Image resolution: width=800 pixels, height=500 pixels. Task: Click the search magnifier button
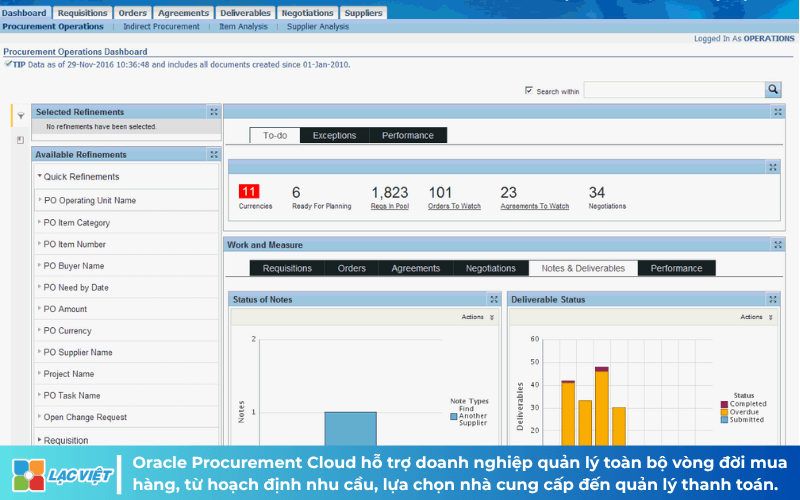pos(773,90)
